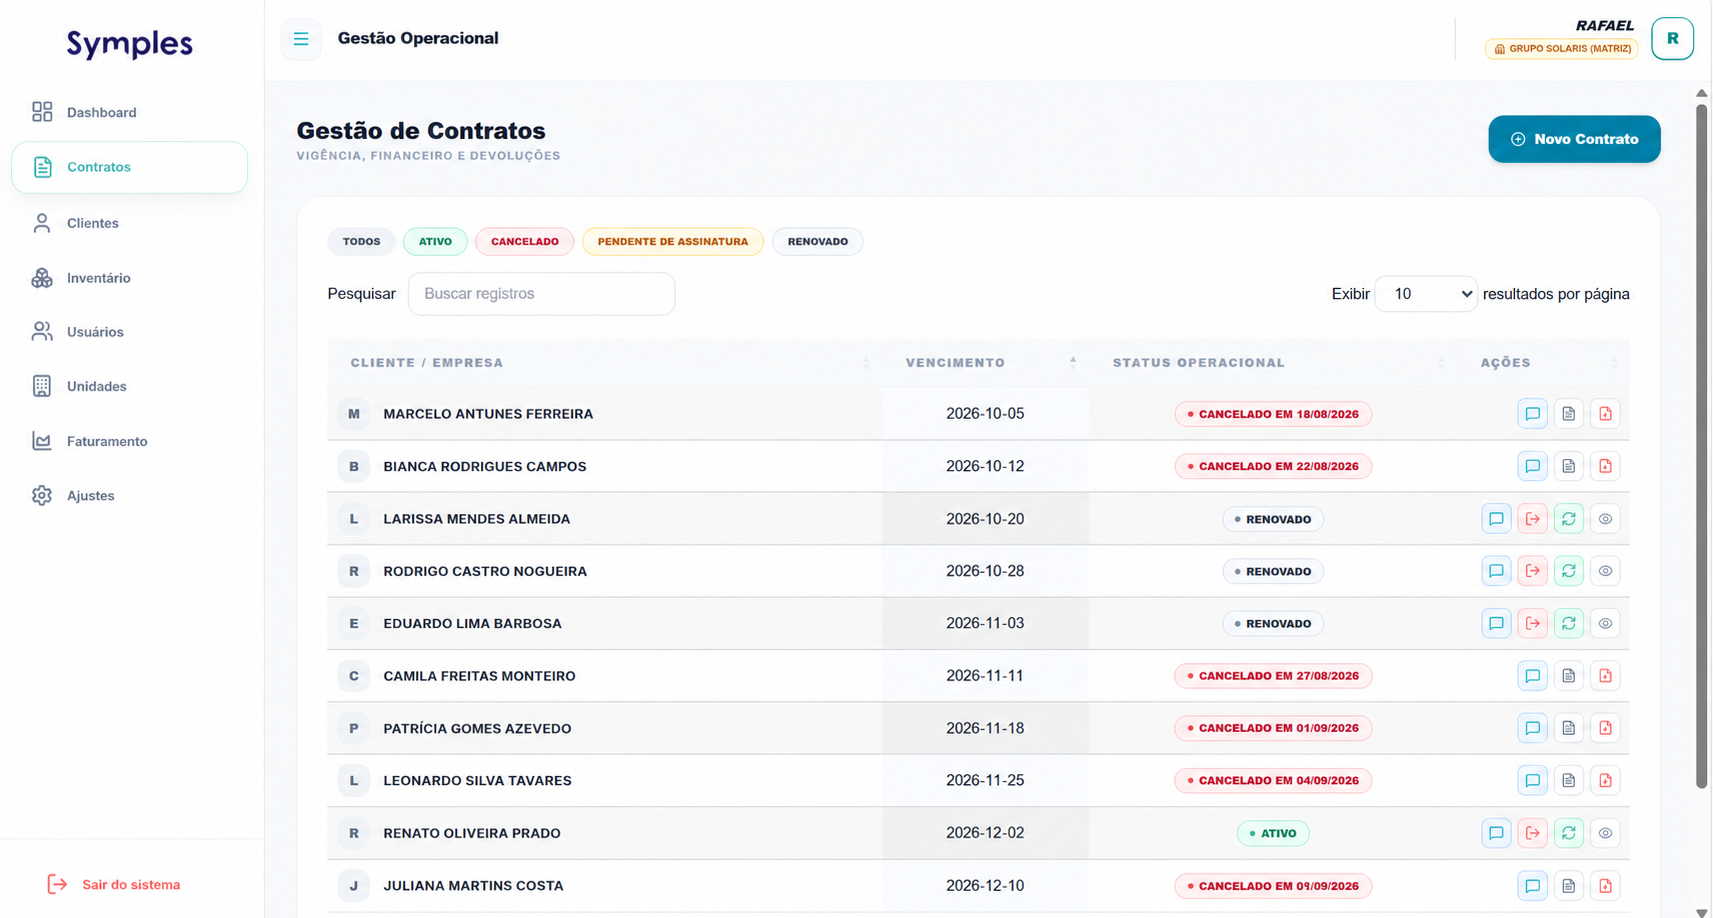
Task: View Larissa Mendes Almeida contract eye icon
Action: 1605,519
